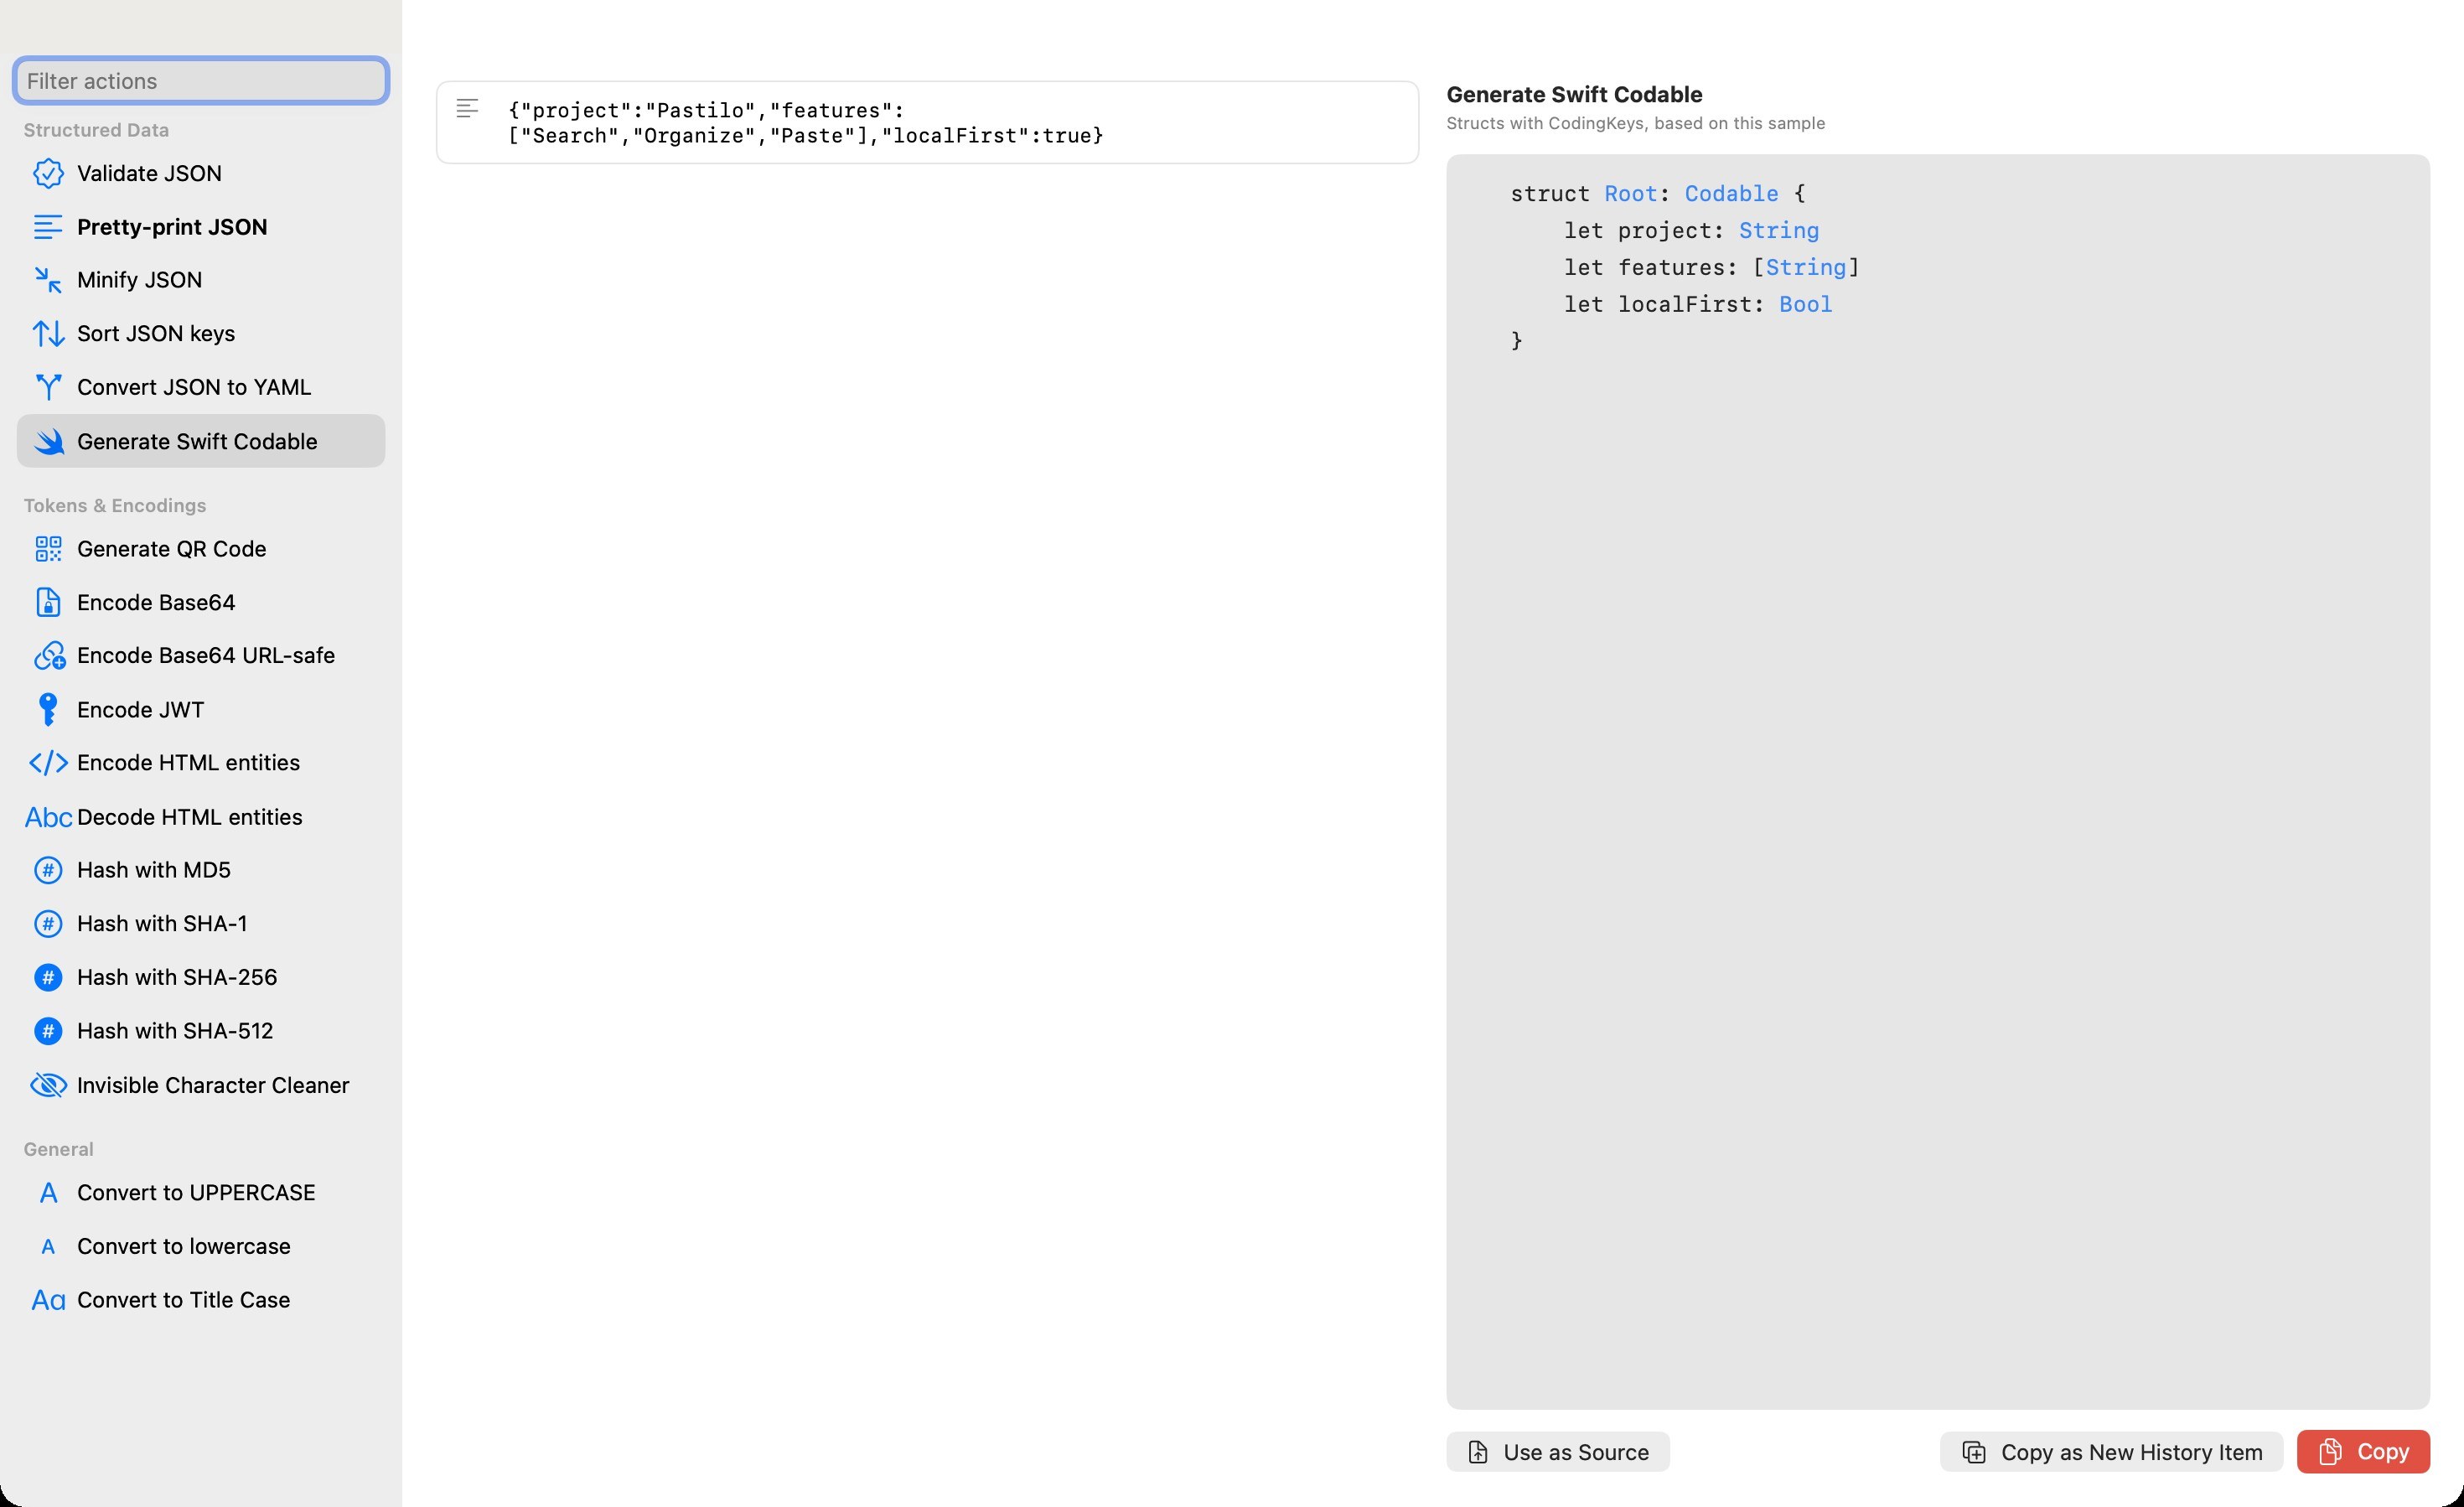Click 'let project: String' code line
The height and width of the screenshot is (1507, 2464).
(1692, 231)
